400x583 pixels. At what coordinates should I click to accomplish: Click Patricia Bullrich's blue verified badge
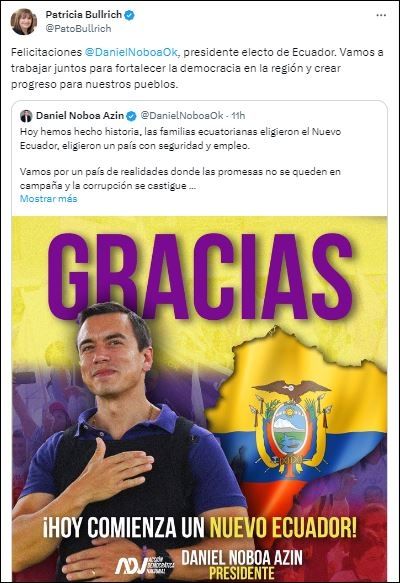[x=129, y=15]
